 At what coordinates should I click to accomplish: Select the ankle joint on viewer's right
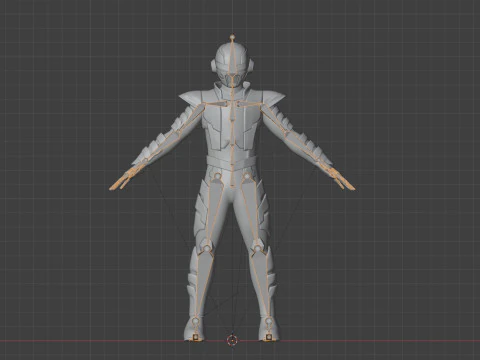point(269,321)
